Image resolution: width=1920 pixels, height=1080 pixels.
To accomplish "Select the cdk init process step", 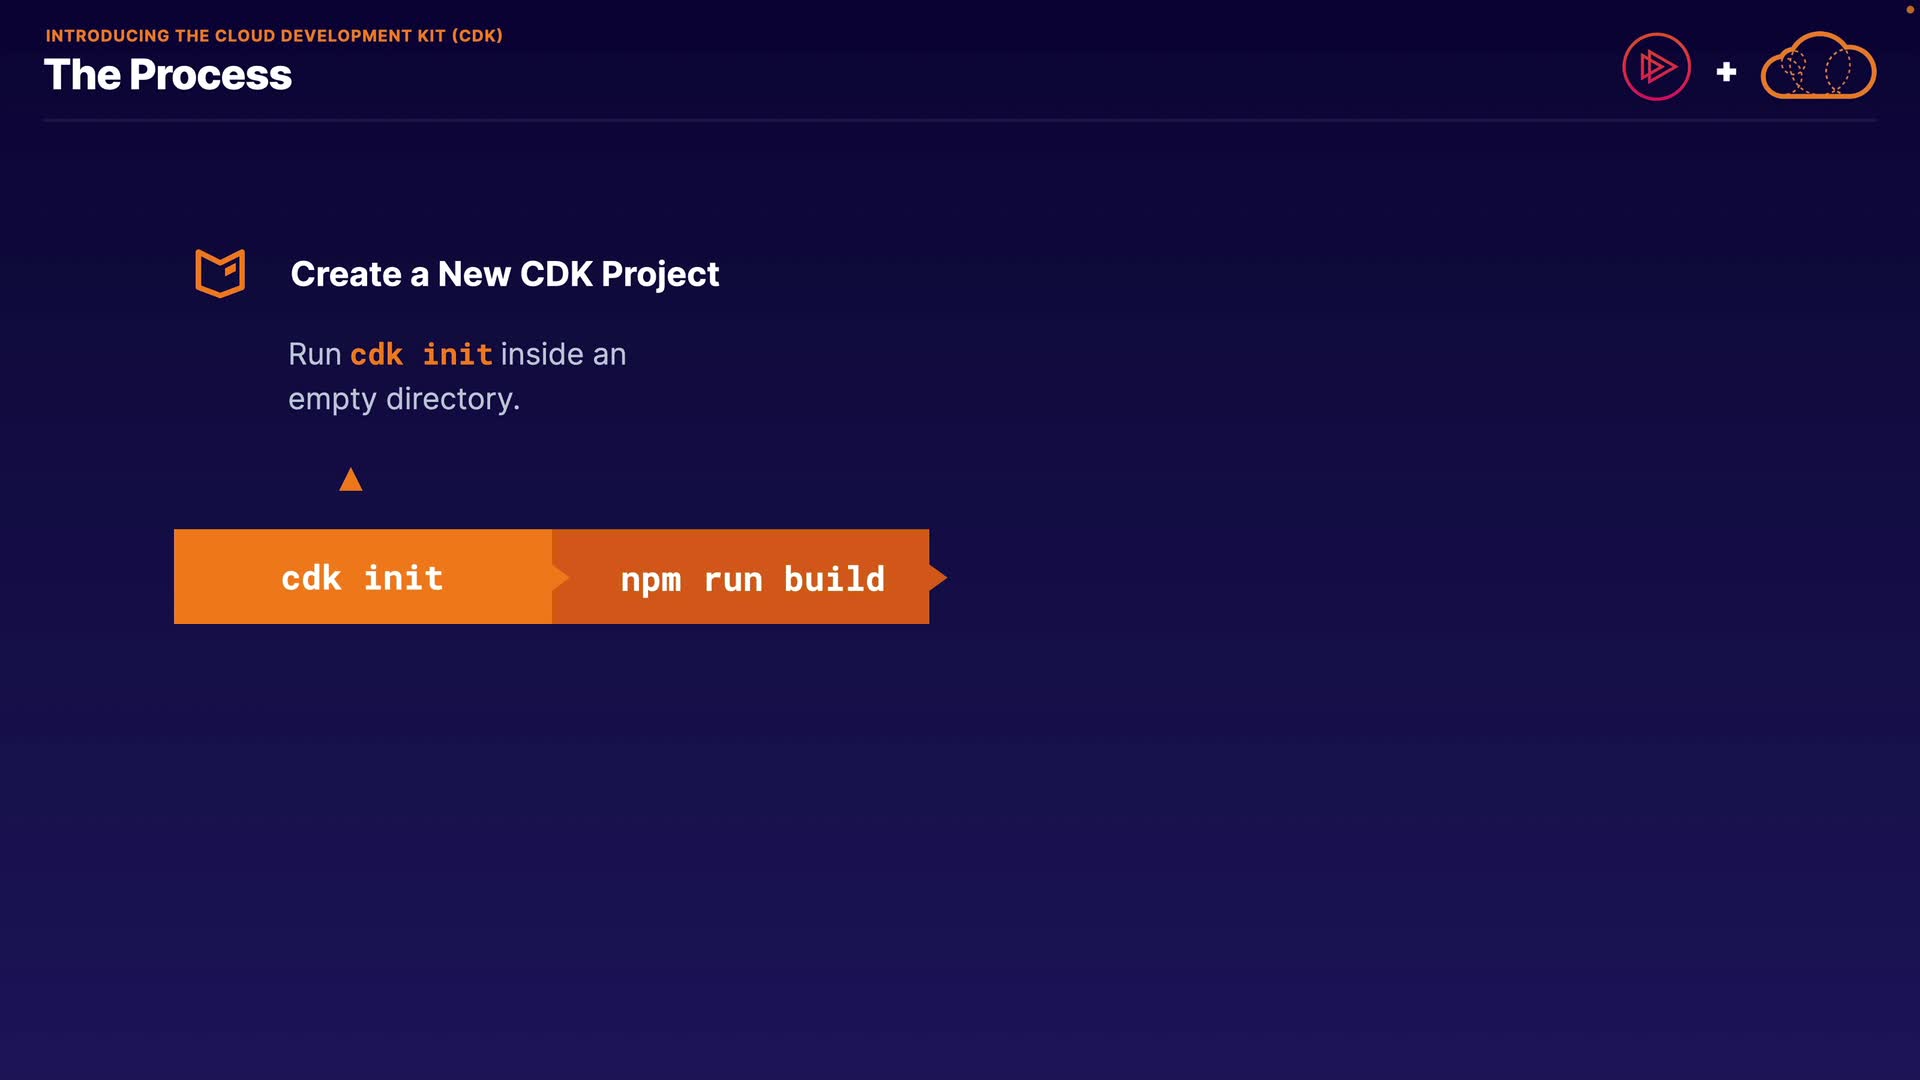I will tap(362, 577).
